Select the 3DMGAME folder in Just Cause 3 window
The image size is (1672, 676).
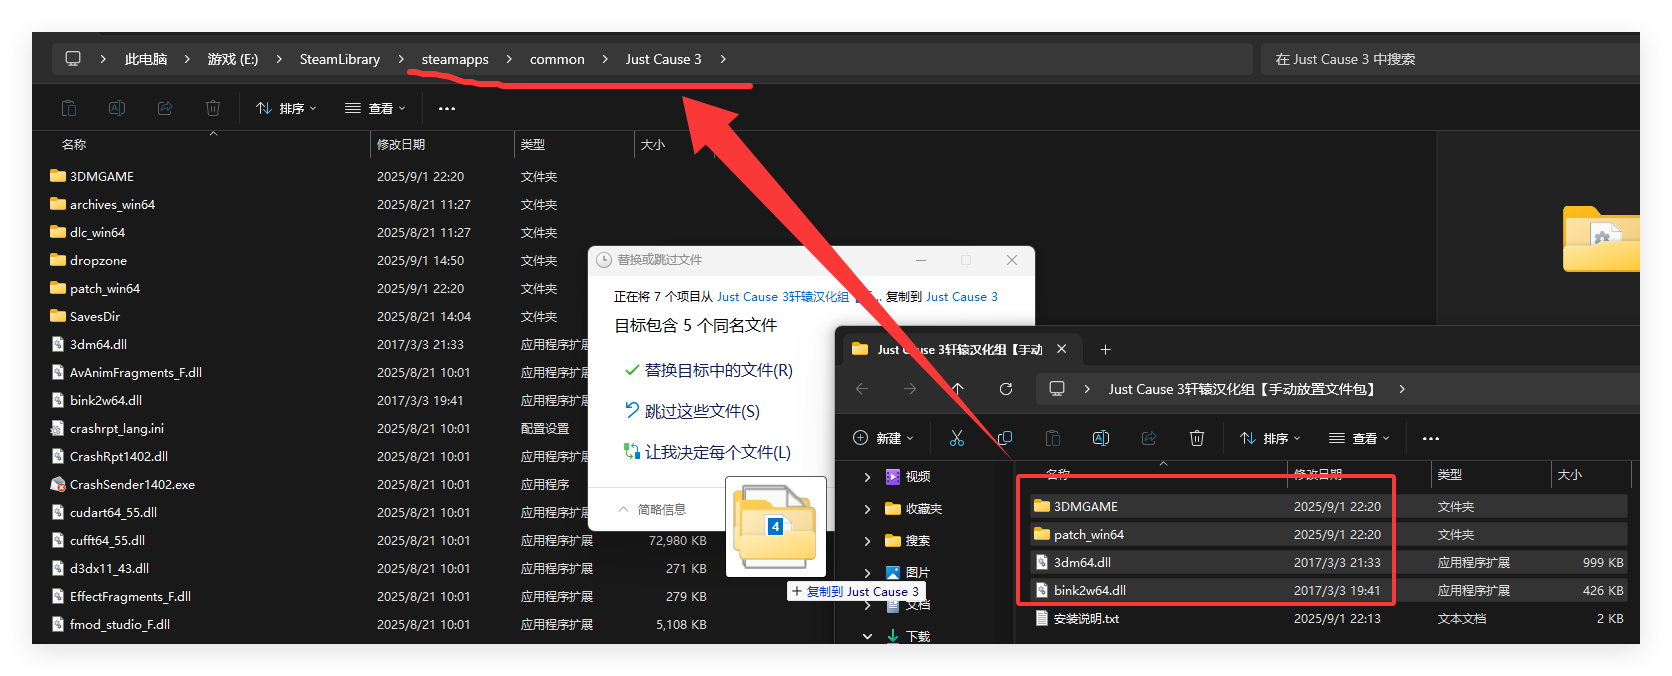101,176
